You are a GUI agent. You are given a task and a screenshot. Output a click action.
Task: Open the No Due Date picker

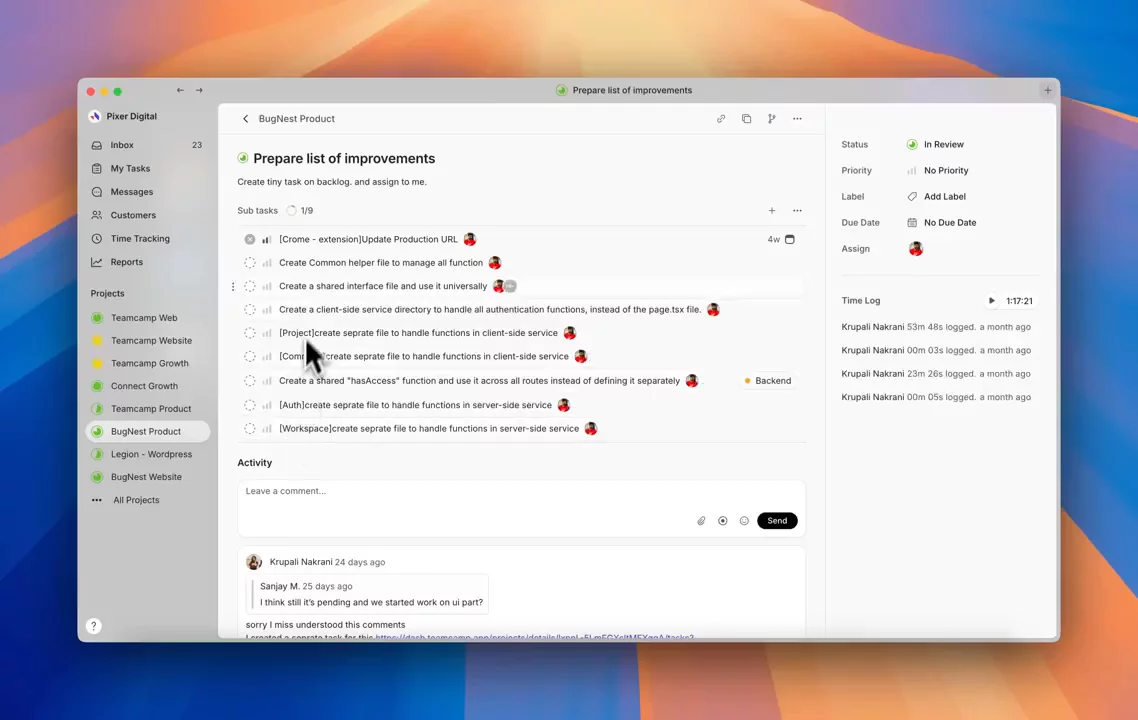point(941,223)
